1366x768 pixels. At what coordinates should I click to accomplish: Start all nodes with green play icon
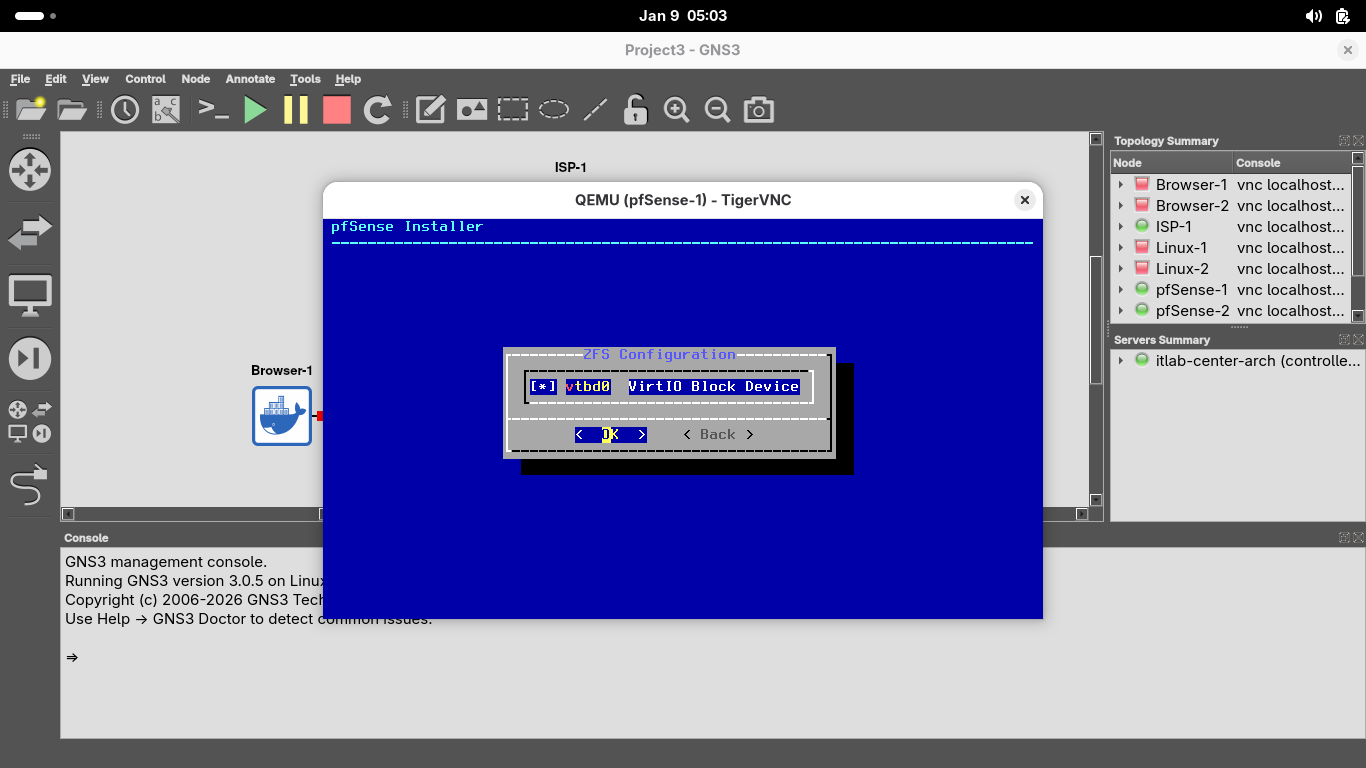click(x=256, y=110)
